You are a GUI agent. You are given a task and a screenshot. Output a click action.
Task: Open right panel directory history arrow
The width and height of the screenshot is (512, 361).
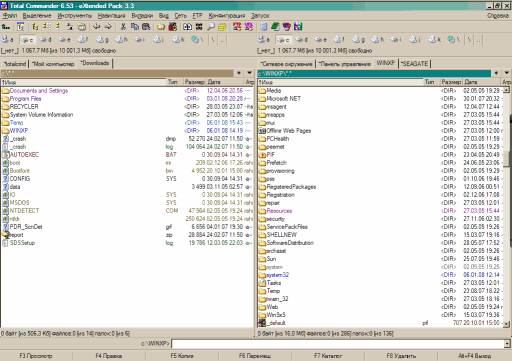pos(507,73)
